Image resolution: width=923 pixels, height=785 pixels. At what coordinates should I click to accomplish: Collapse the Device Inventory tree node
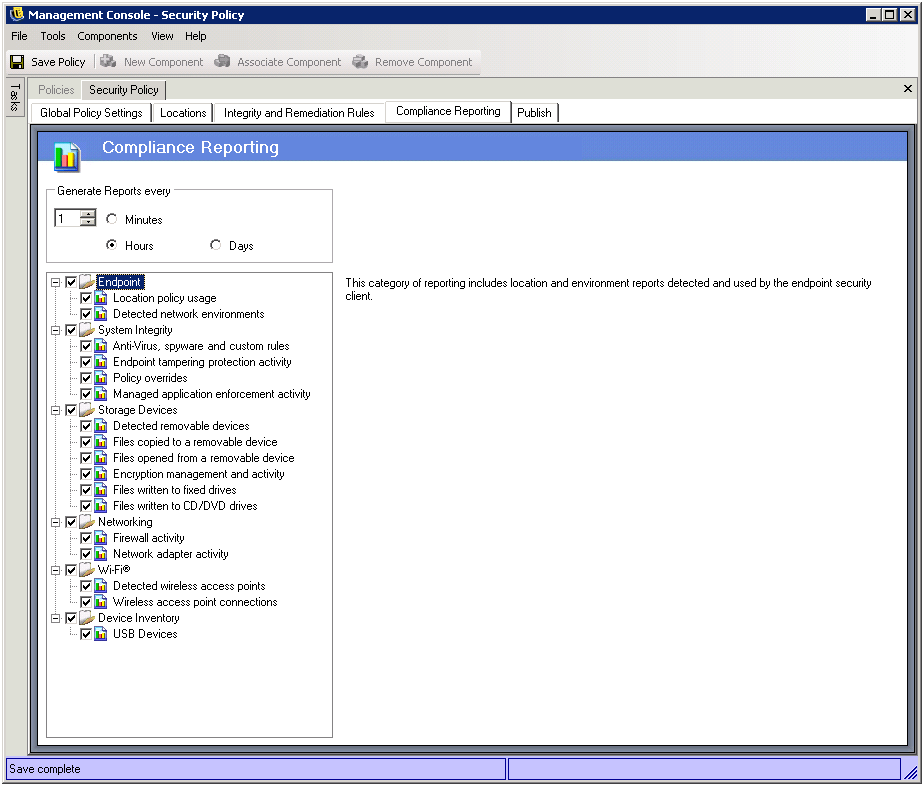point(55,618)
